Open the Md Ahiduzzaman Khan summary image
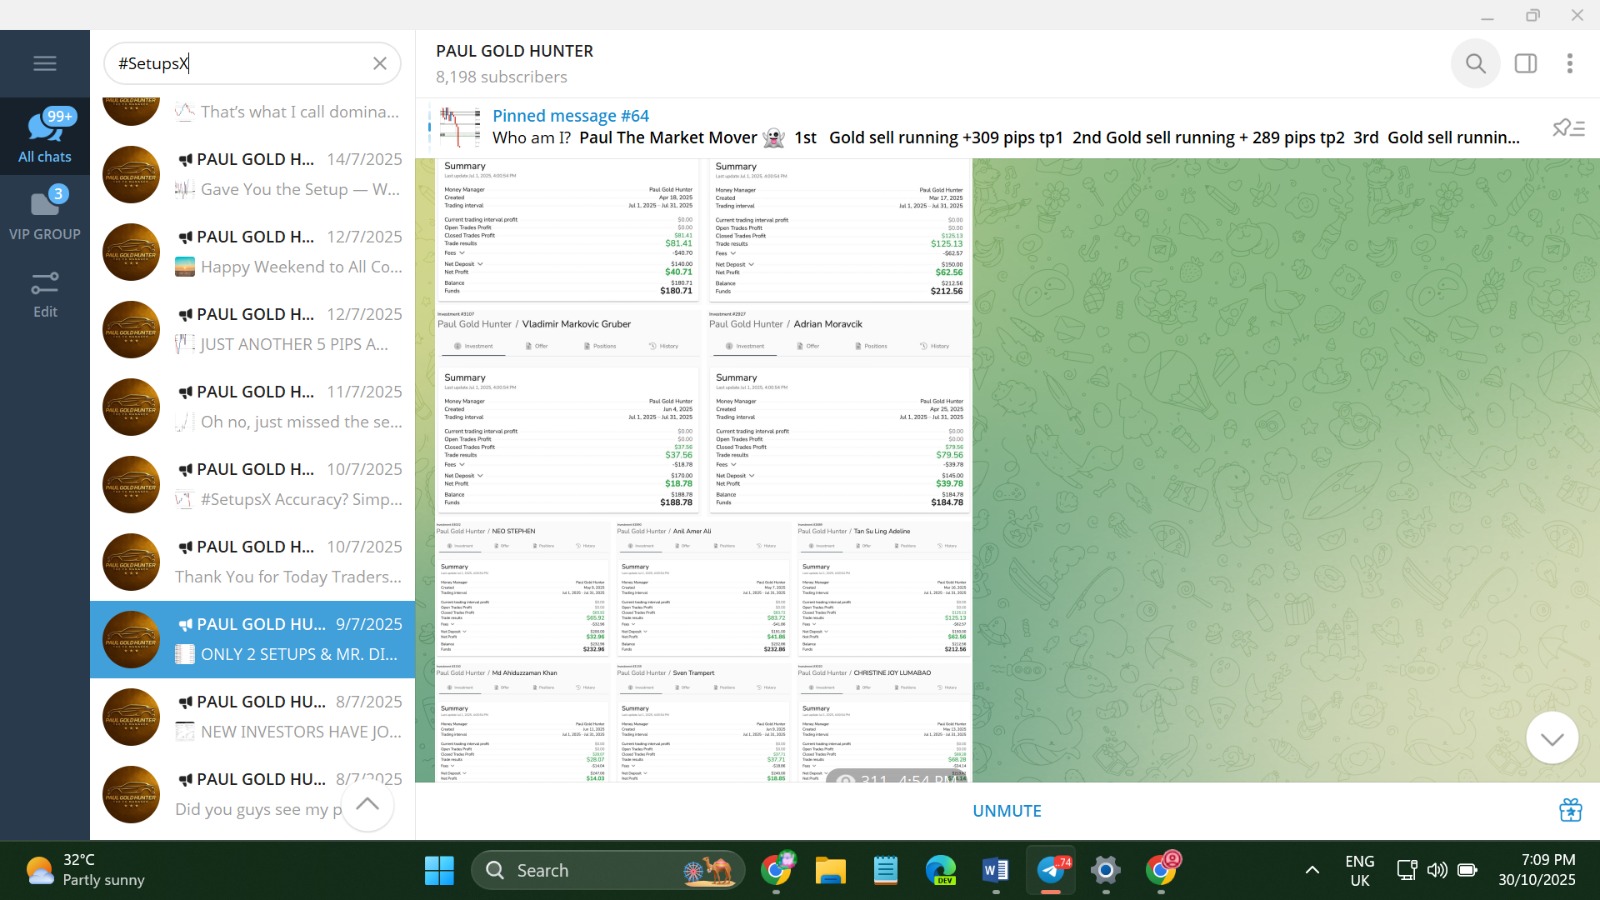The width and height of the screenshot is (1600, 900). click(x=522, y=722)
